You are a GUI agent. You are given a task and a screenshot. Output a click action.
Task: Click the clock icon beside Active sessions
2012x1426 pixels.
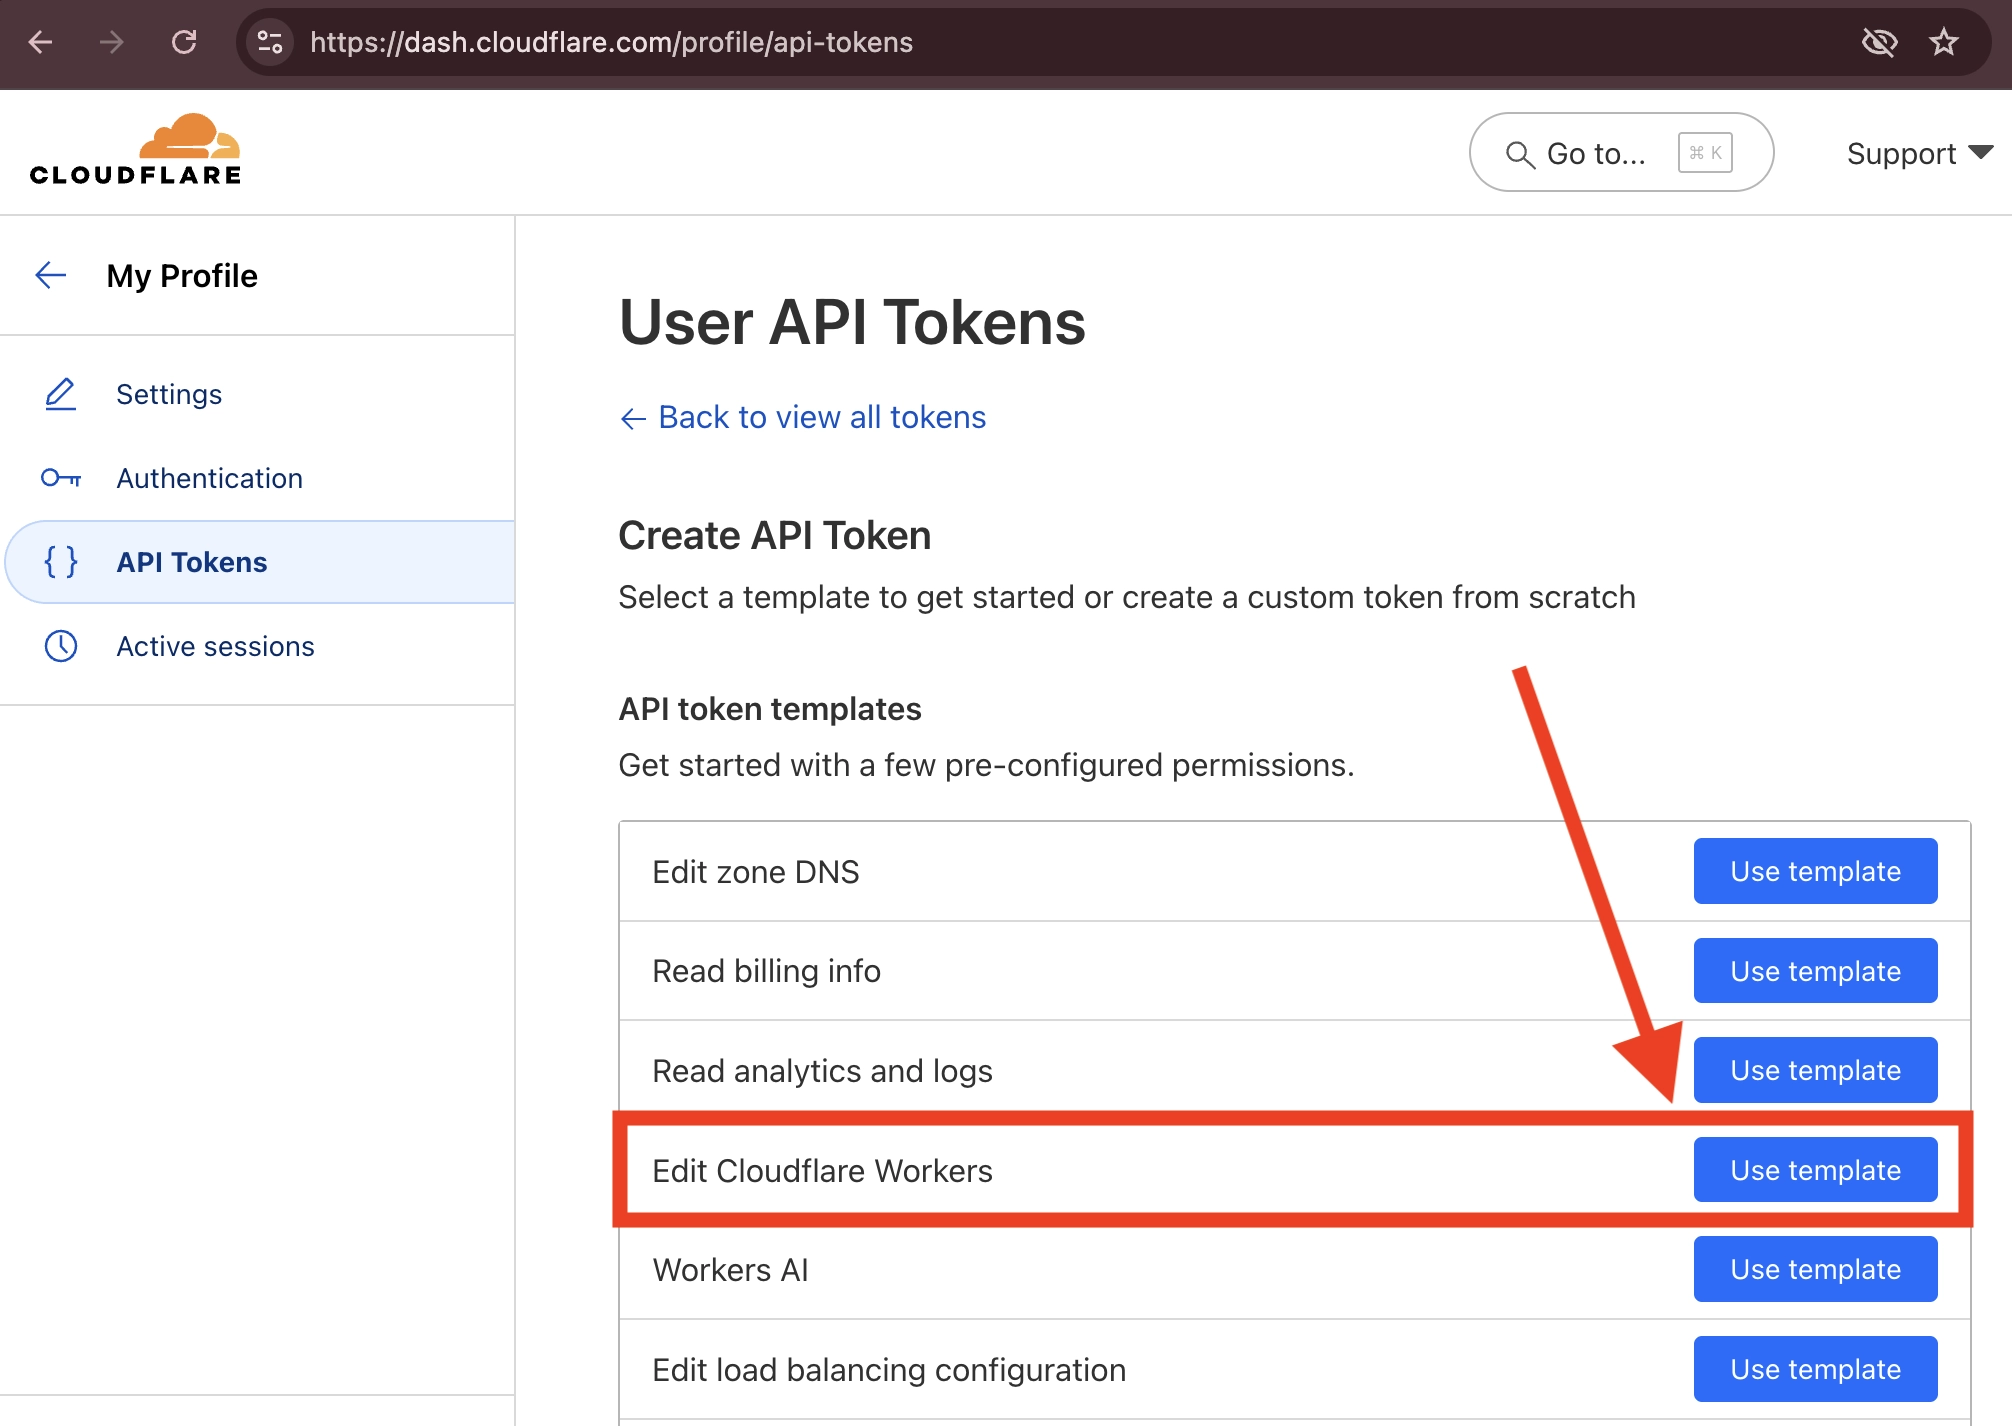coord(61,646)
